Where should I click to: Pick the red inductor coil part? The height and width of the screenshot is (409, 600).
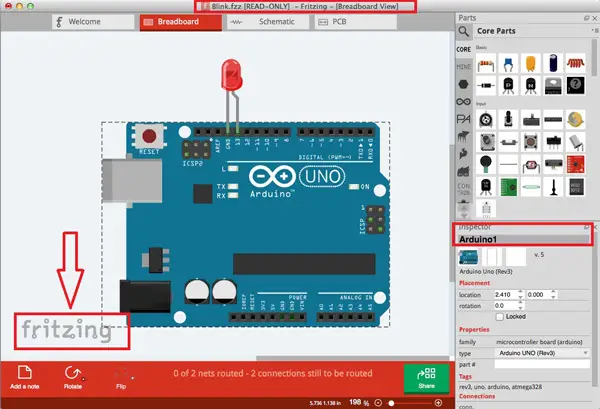click(x=576, y=64)
